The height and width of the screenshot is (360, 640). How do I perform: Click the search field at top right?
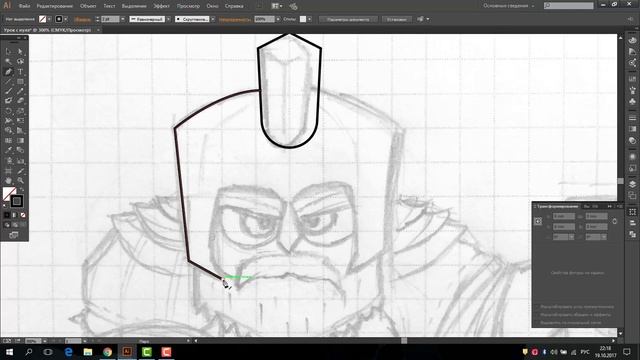[569, 6]
